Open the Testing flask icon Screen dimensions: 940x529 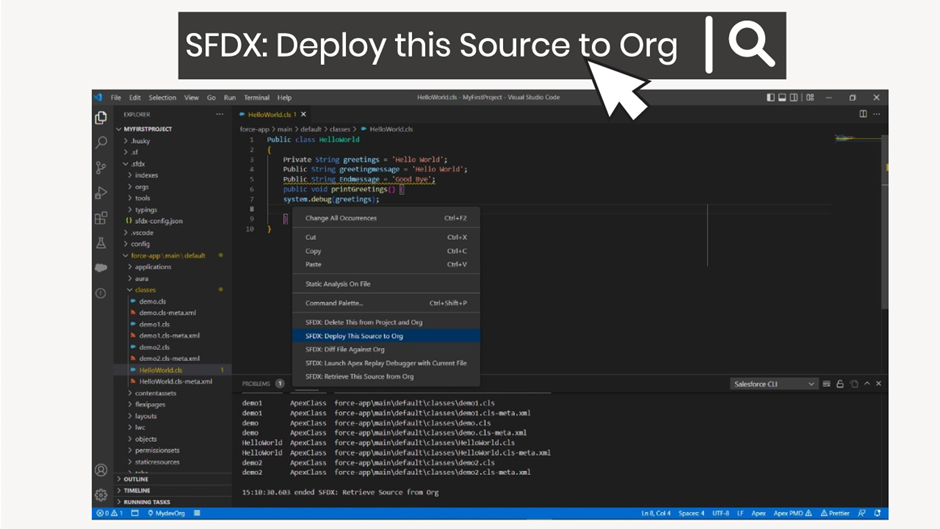[x=101, y=242]
